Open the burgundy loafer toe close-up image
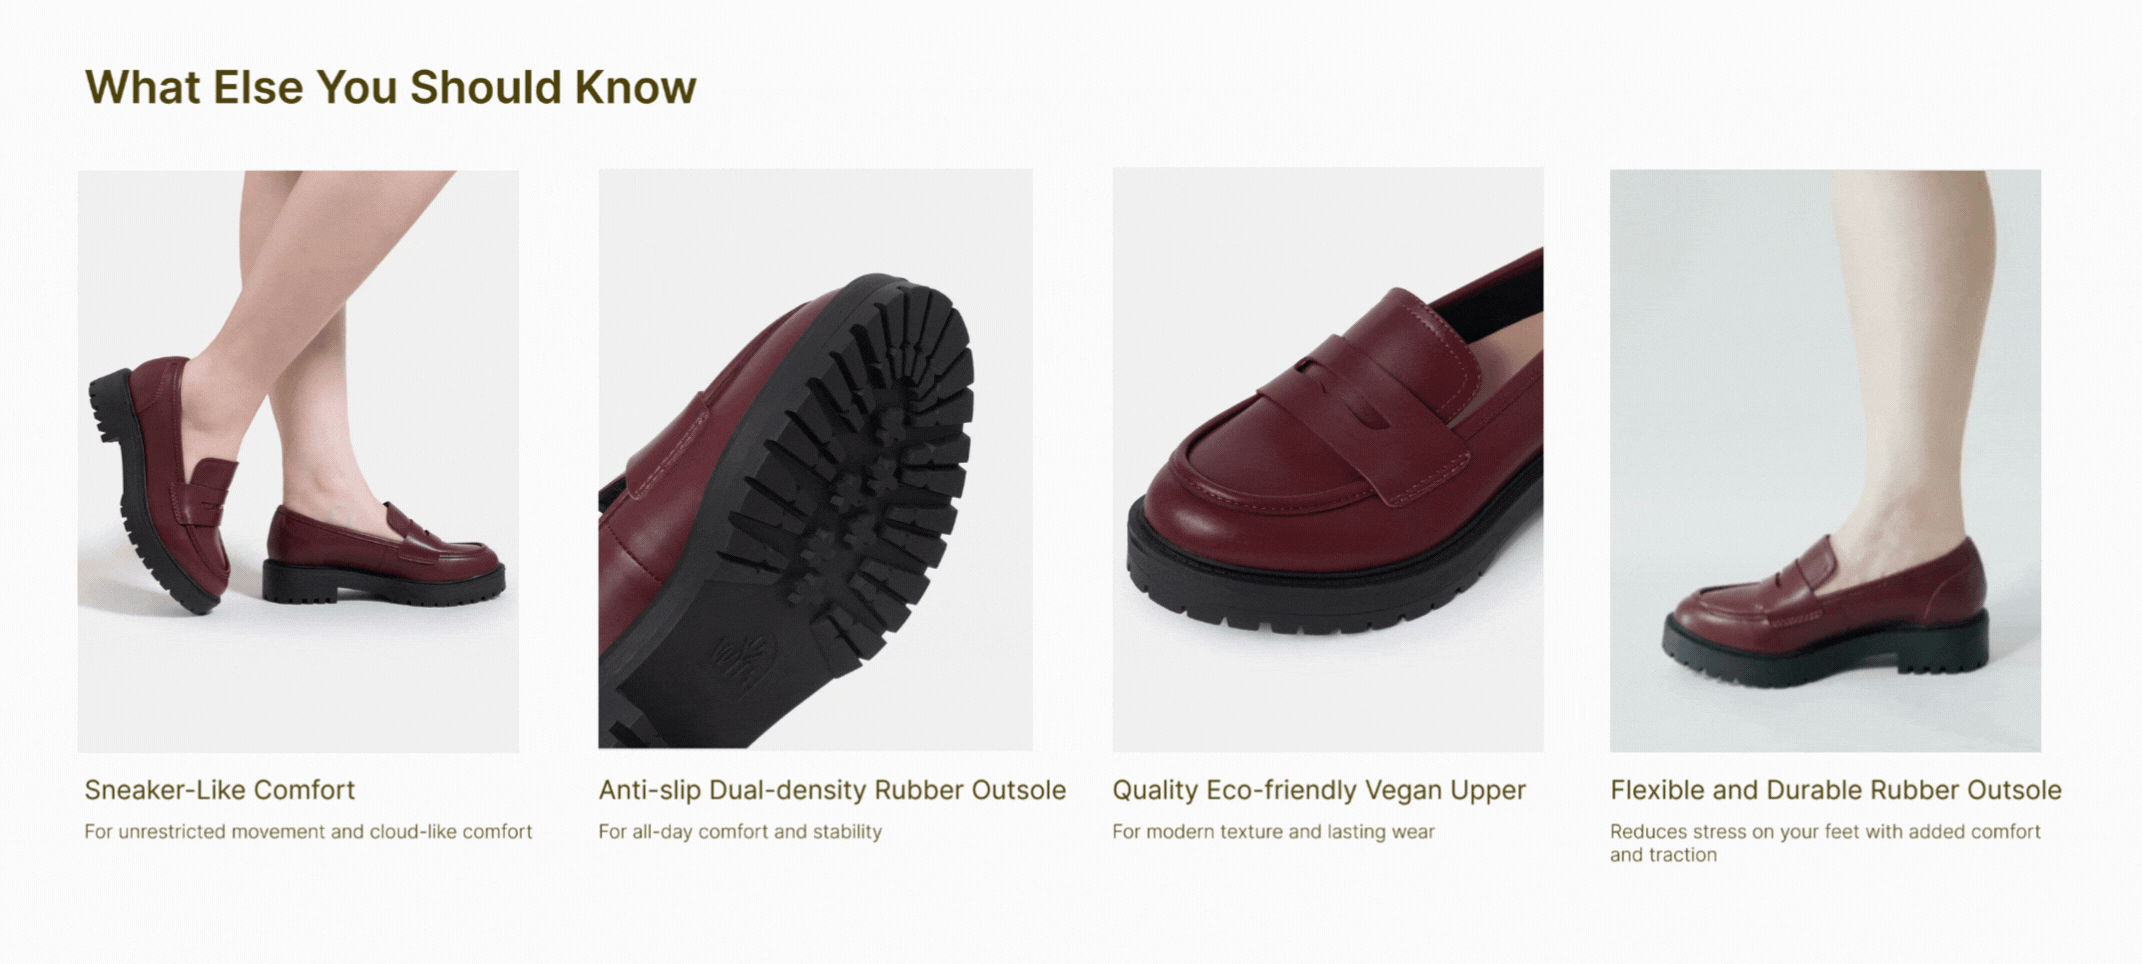2142x964 pixels. [1328, 459]
